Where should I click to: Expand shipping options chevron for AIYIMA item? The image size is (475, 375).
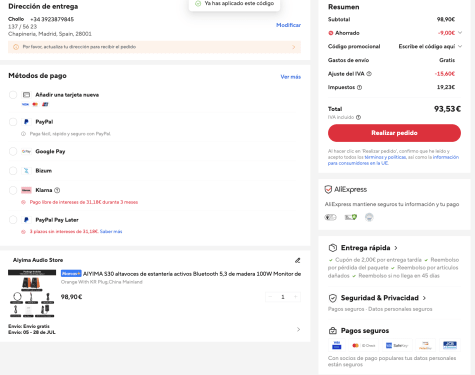point(298,329)
